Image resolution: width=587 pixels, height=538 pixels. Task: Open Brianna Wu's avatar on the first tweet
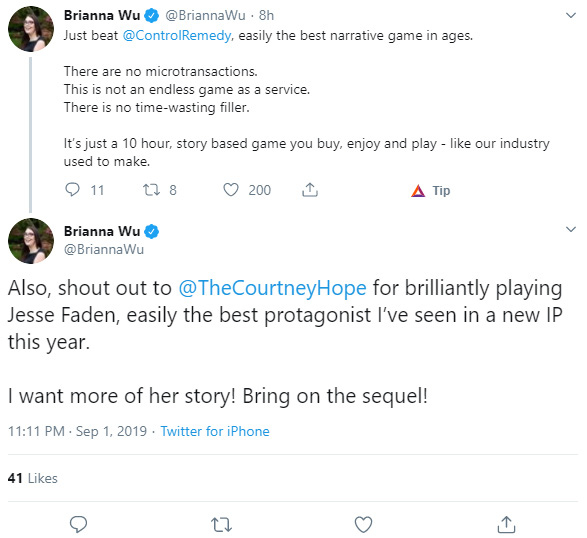pyautogui.click(x=31, y=29)
